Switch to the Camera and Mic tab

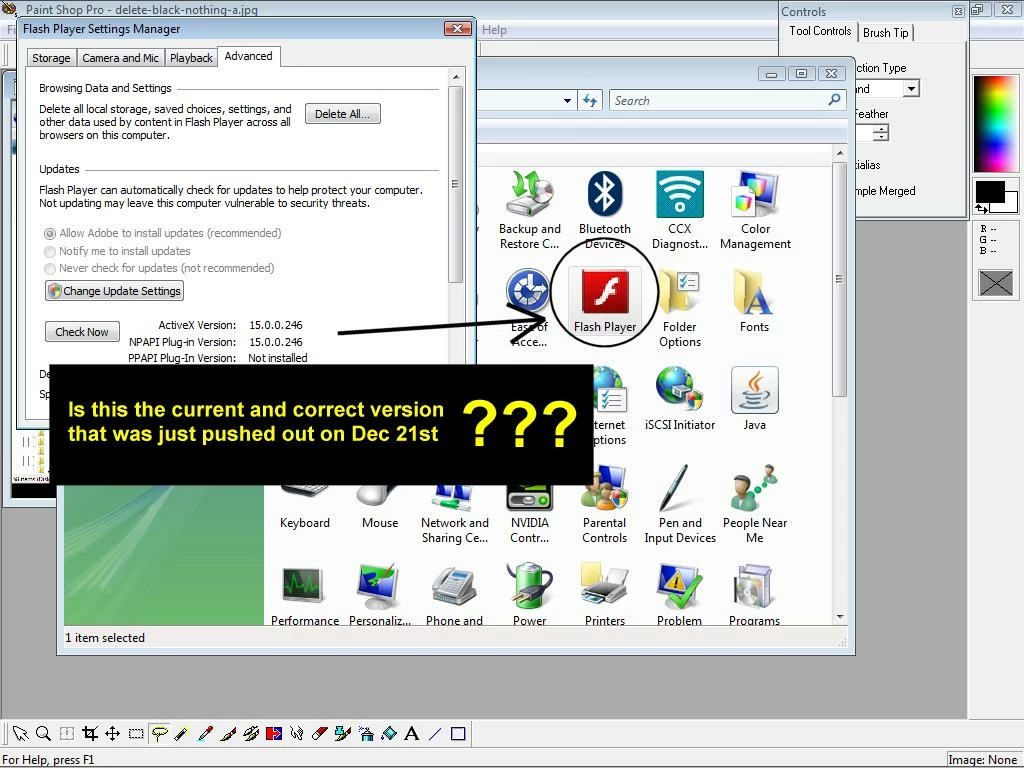pos(120,57)
